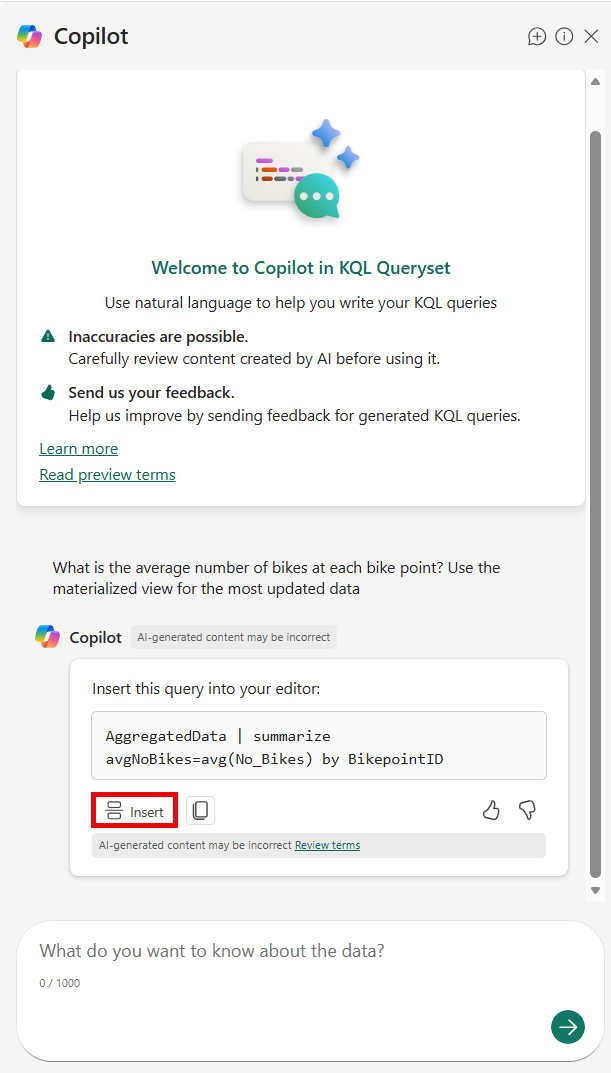611x1073 pixels.
Task: Send the question with the arrow button
Action: (568, 1026)
